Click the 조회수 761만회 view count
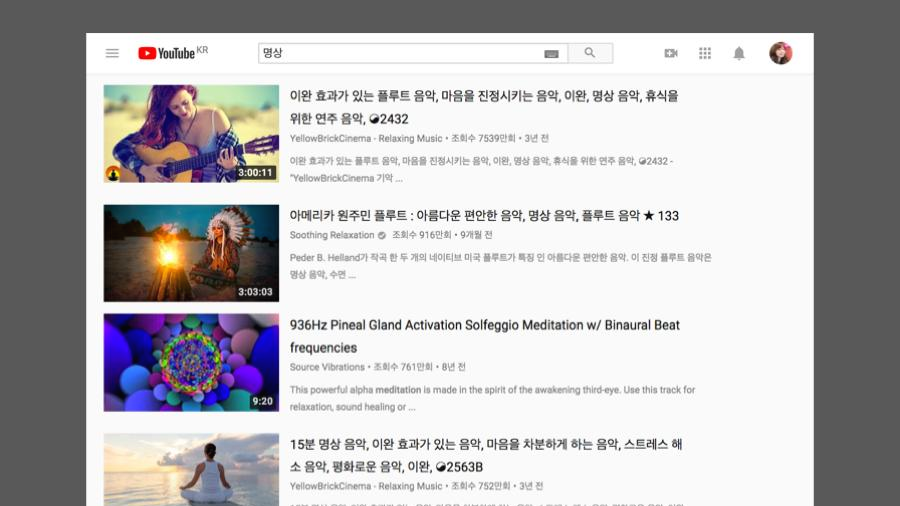This screenshot has height=506, width=900. [403, 367]
